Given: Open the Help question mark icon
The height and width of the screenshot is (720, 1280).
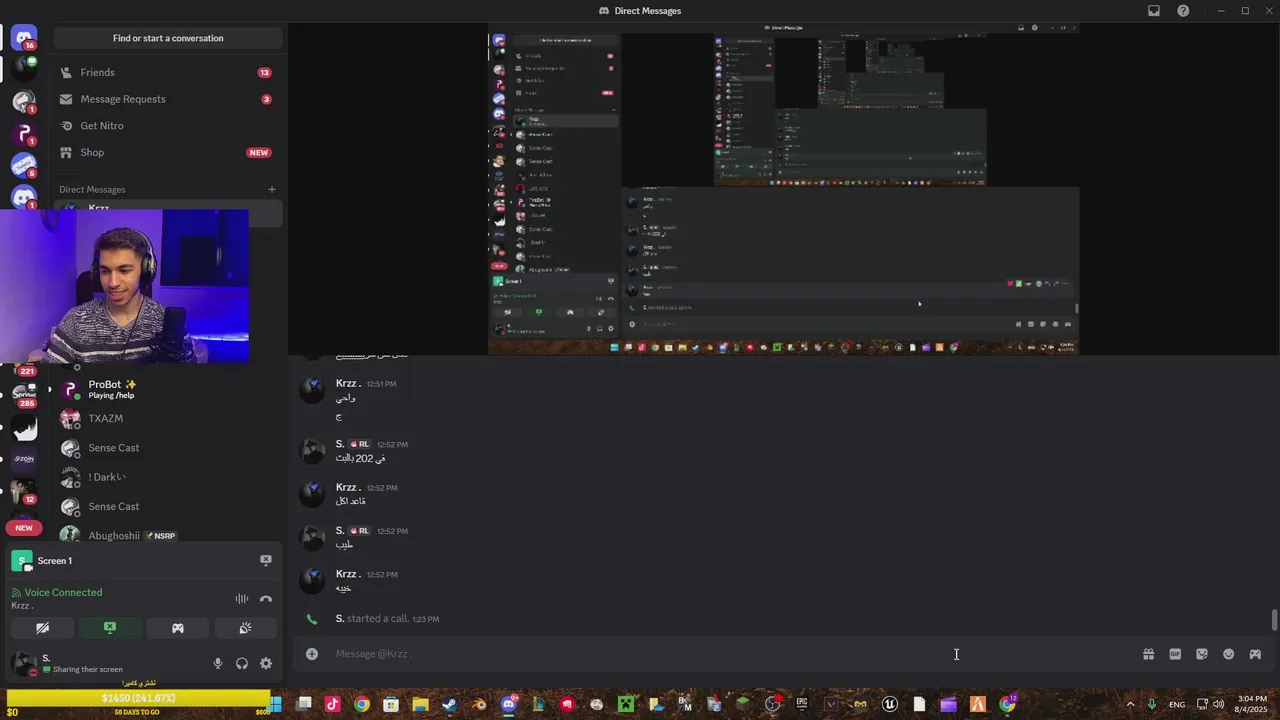Looking at the screenshot, I should 1184,11.
